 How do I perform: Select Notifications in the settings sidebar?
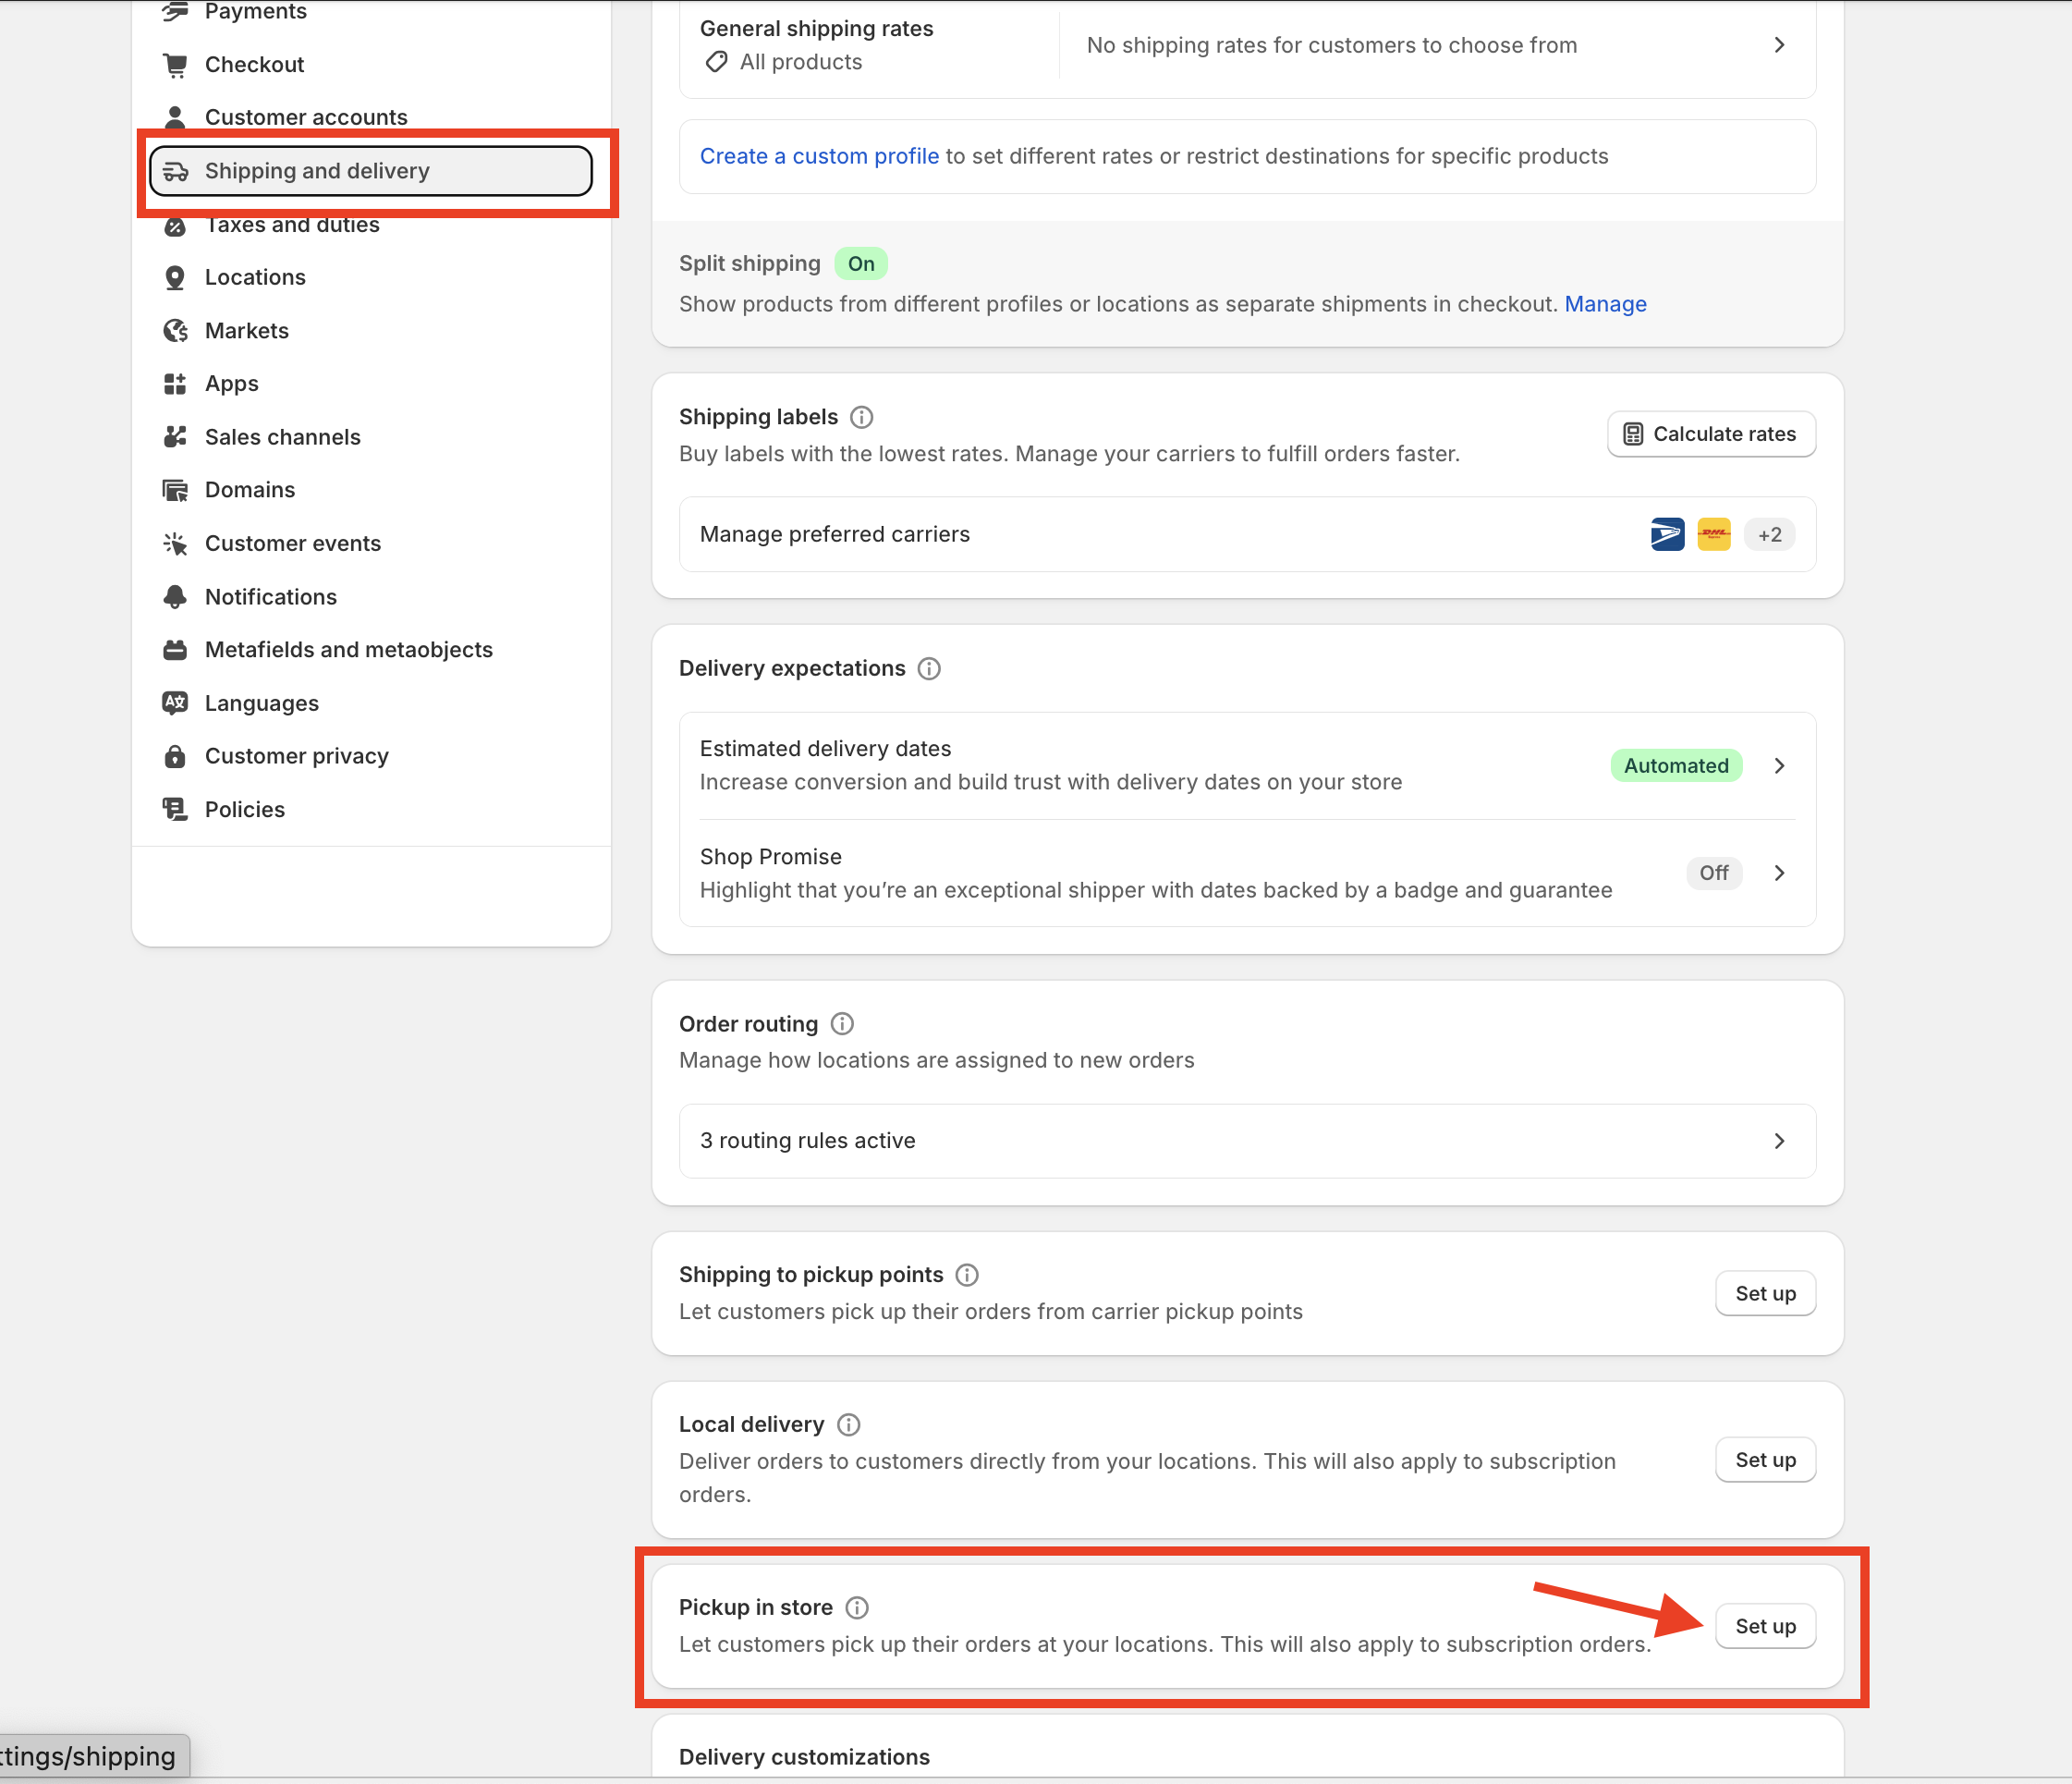pos(270,597)
